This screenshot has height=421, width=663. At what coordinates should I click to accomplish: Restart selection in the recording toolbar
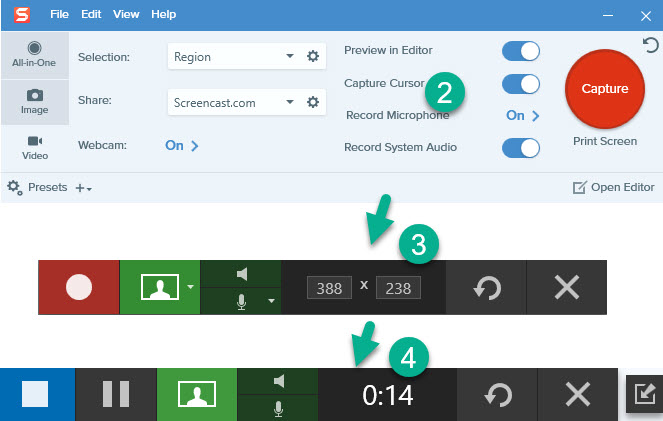point(487,287)
